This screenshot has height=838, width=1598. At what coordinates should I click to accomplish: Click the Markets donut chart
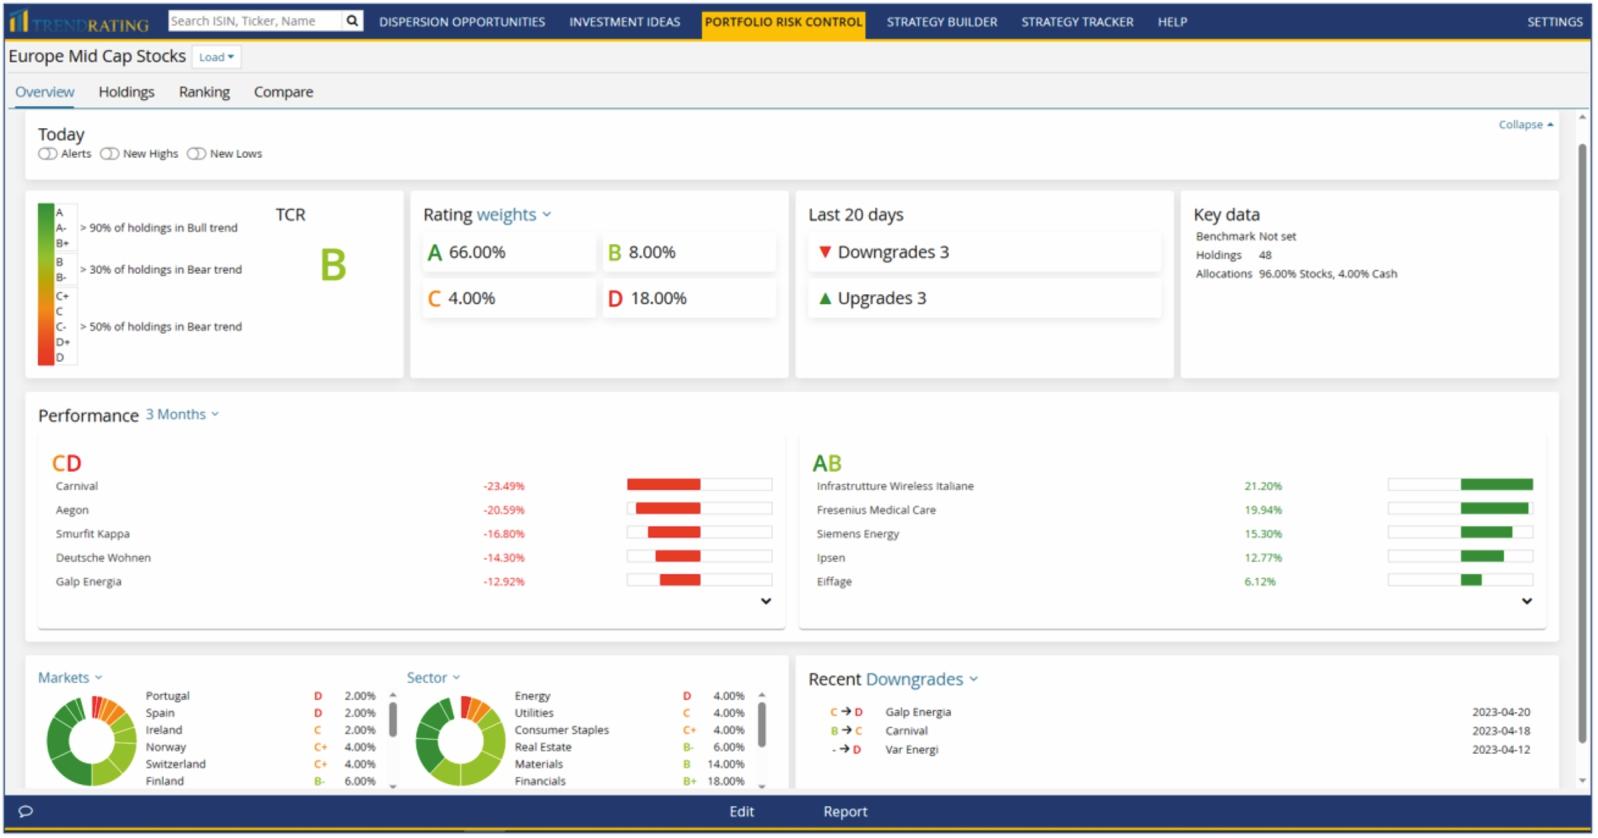coord(91,741)
